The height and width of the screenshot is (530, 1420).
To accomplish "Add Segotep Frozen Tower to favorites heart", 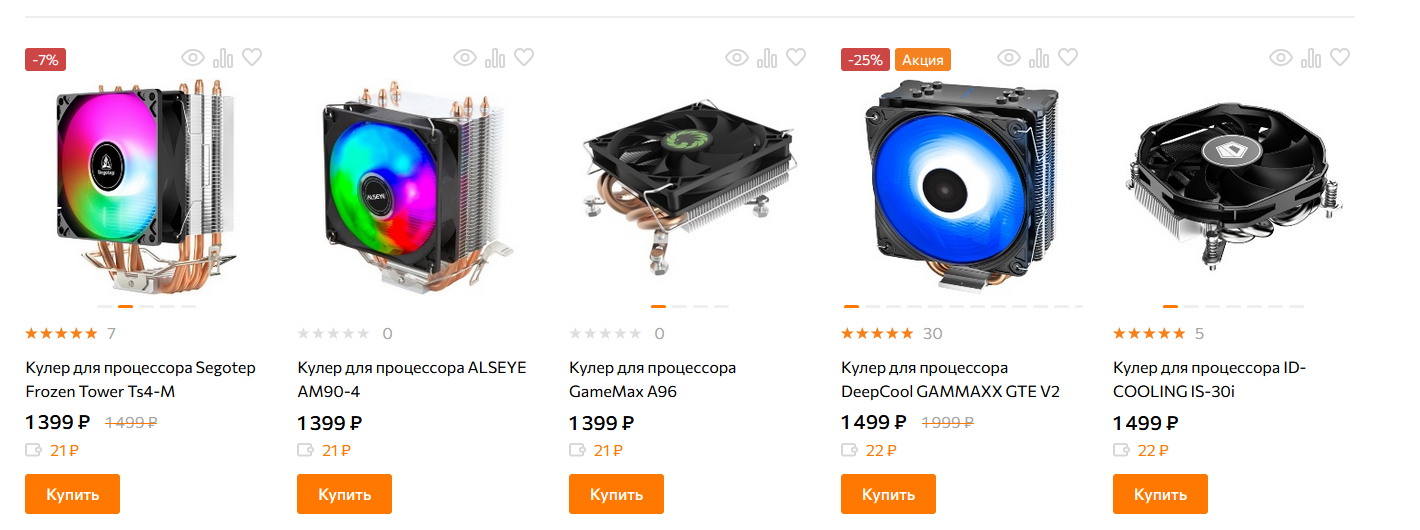I will click(252, 58).
